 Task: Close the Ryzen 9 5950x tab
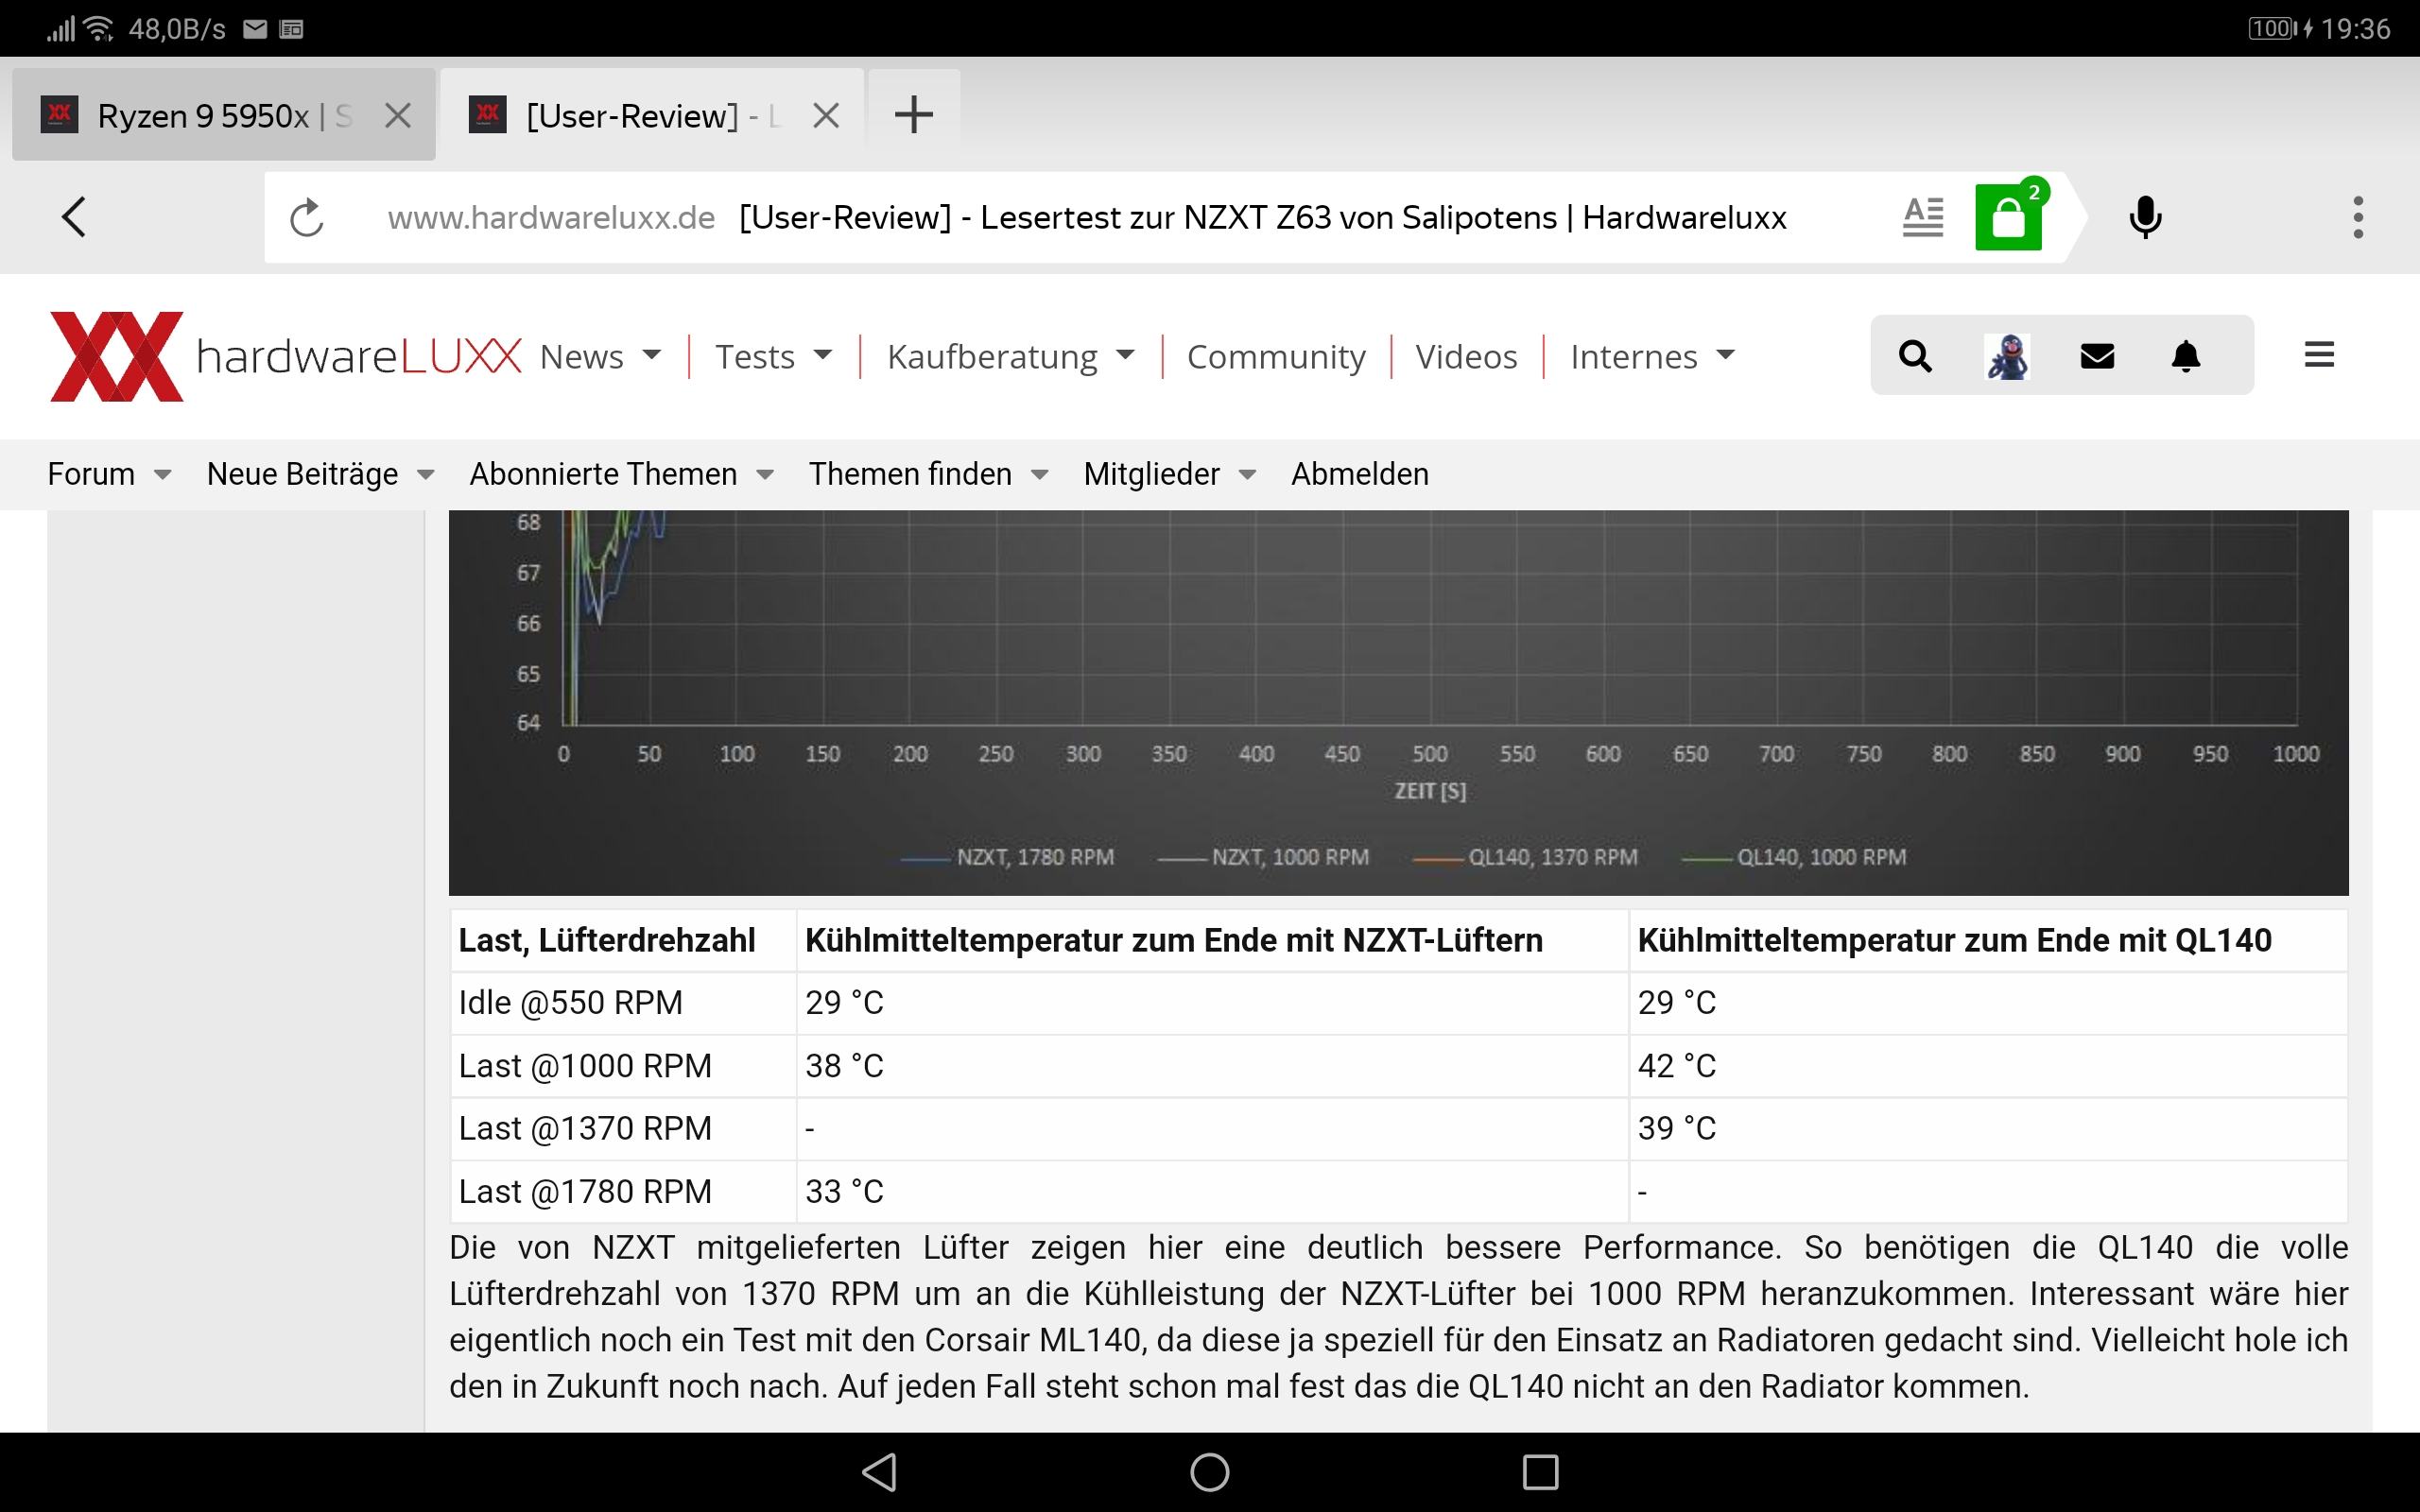click(398, 116)
